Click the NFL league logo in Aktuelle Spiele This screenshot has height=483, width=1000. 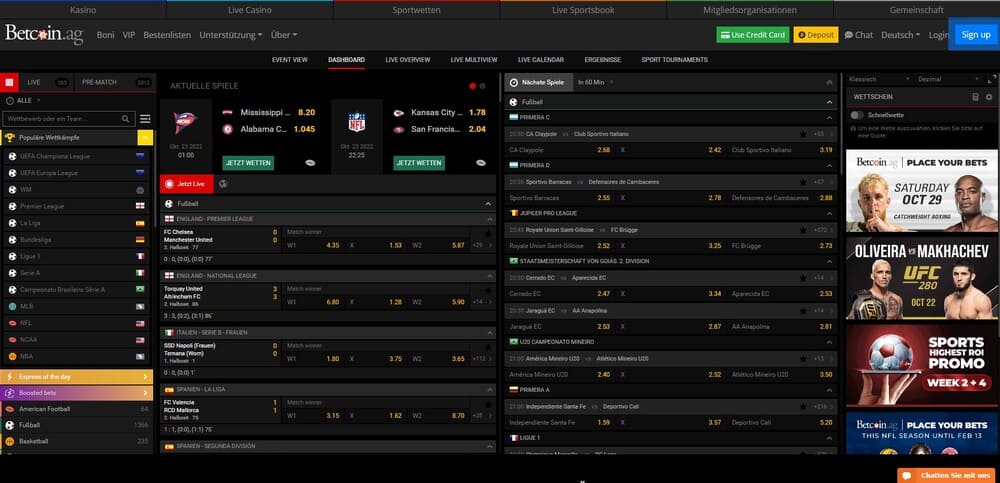357,122
